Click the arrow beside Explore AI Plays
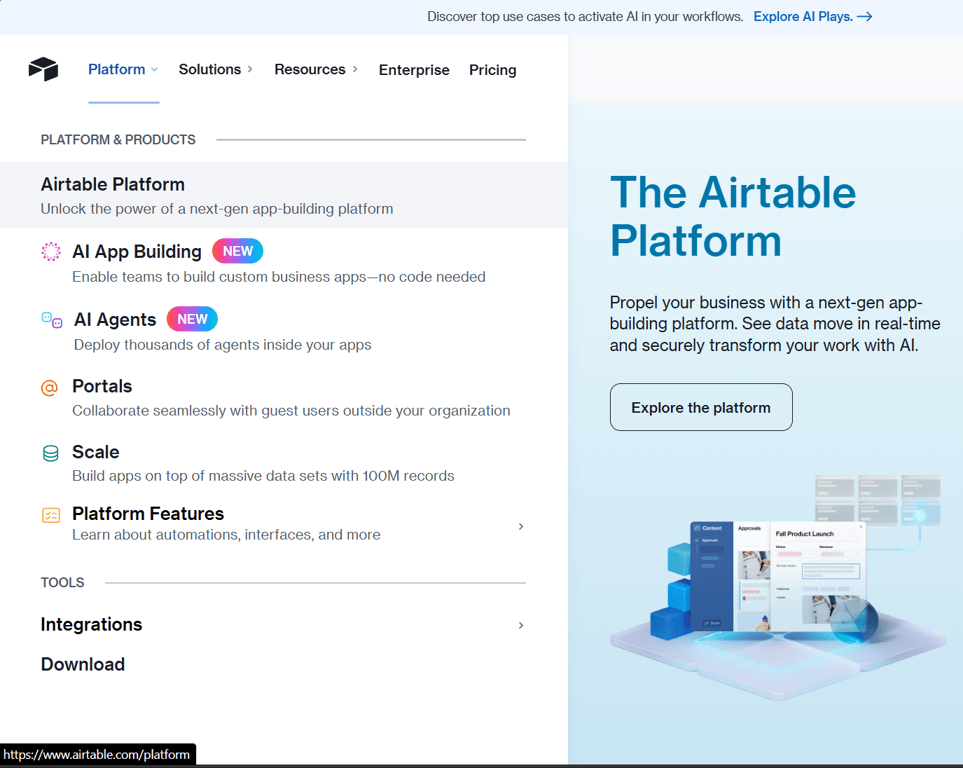This screenshot has height=768, width=963. coord(865,17)
